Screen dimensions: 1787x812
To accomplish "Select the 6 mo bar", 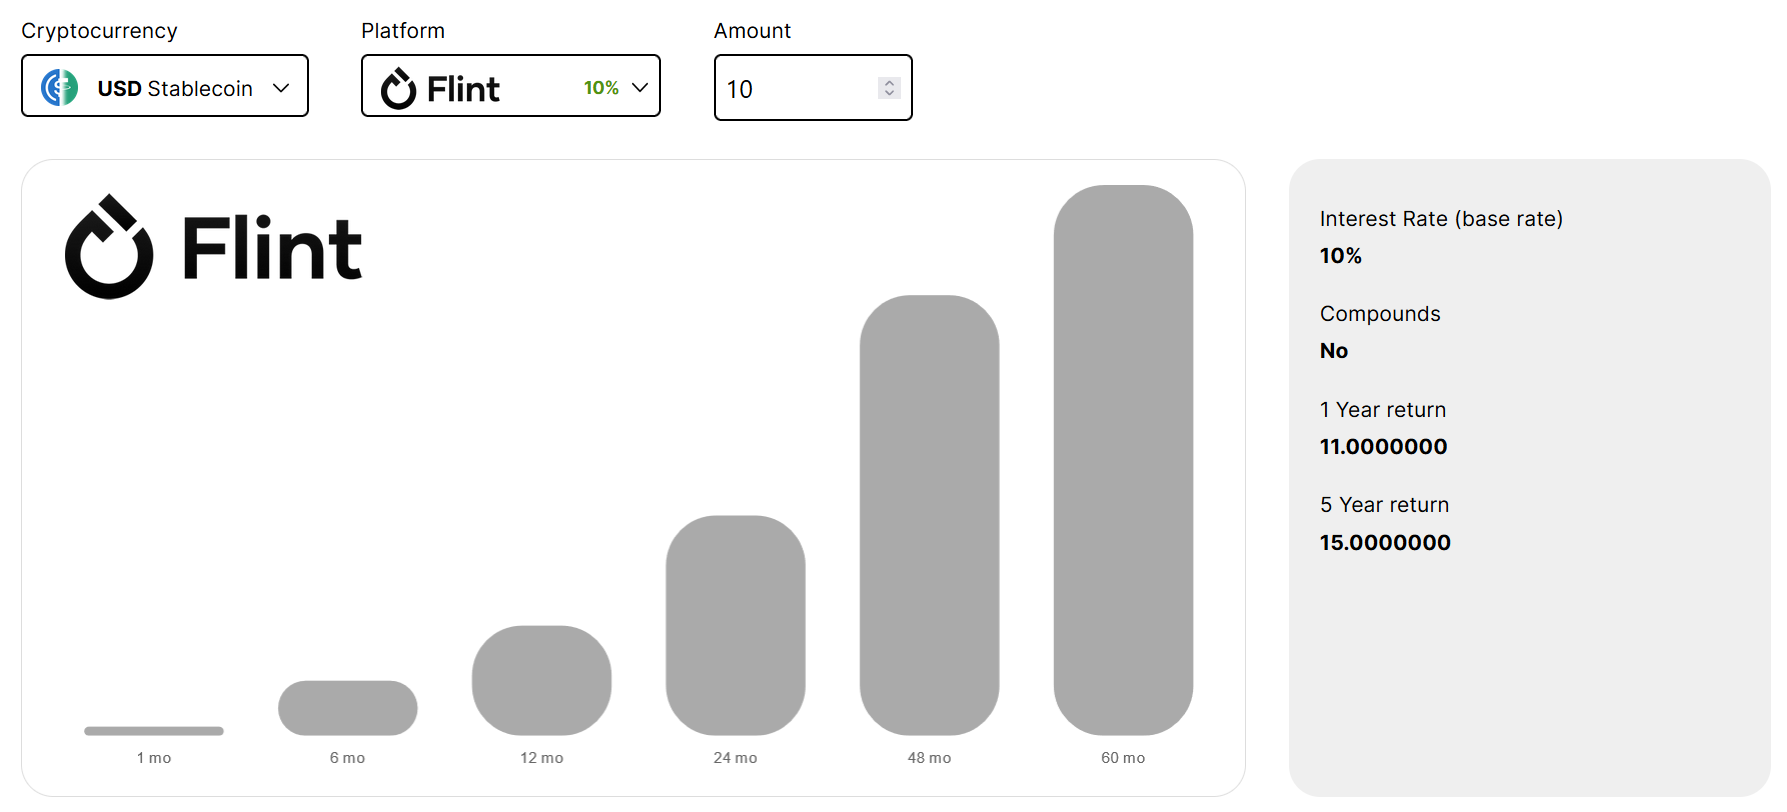I will click(348, 708).
